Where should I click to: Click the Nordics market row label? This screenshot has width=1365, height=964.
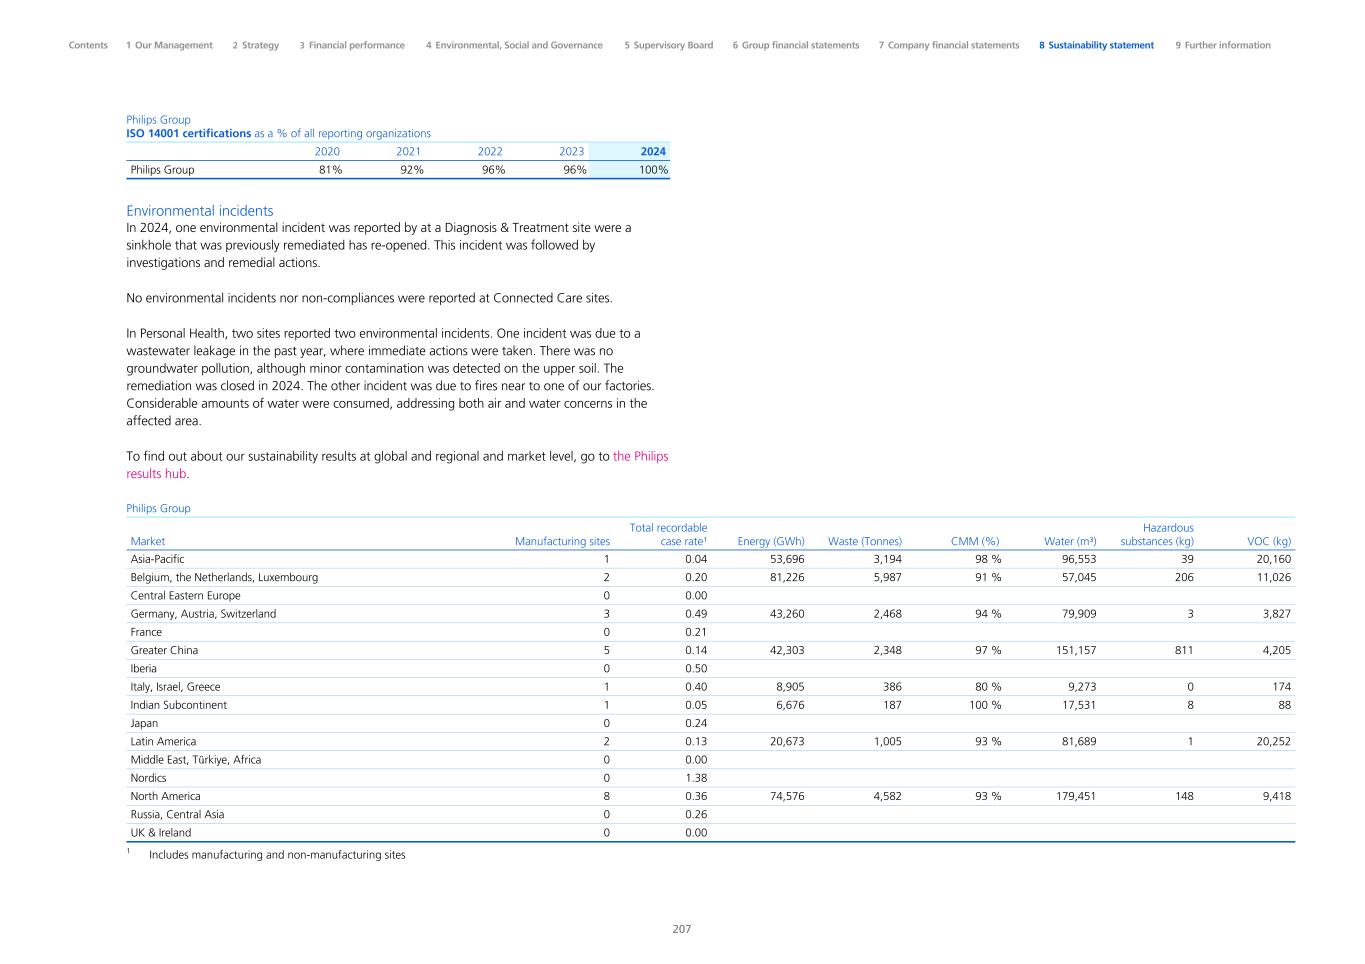148,778
